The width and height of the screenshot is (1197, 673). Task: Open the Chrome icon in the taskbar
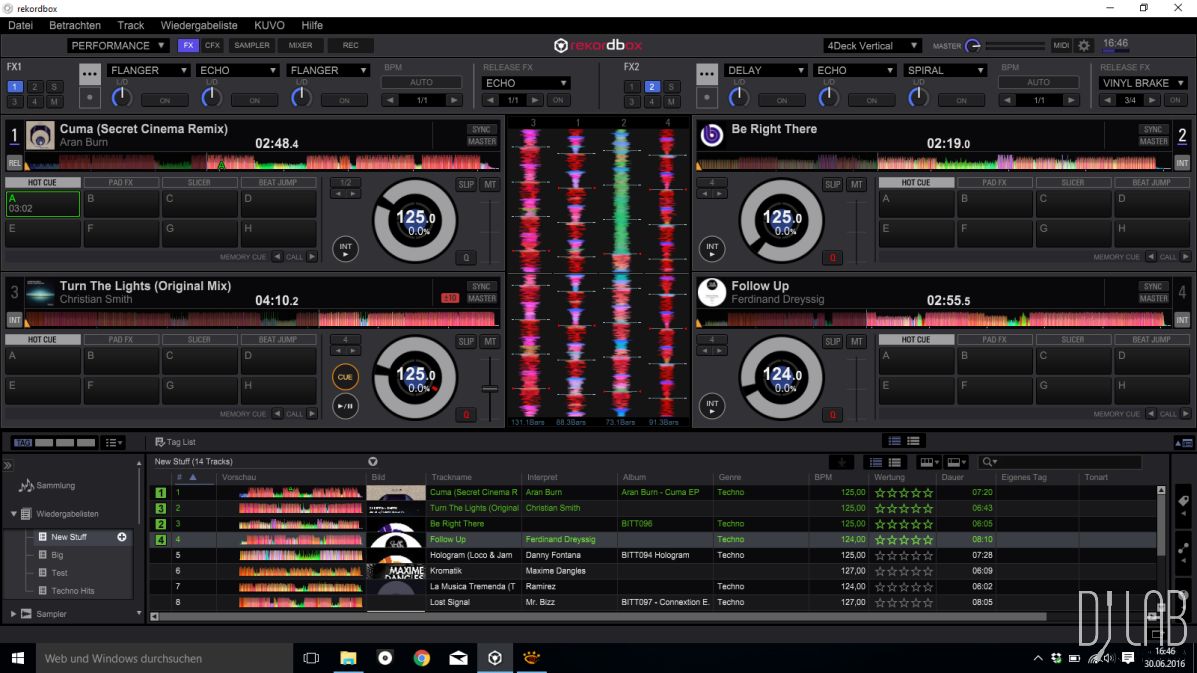(x=421, y=658)
